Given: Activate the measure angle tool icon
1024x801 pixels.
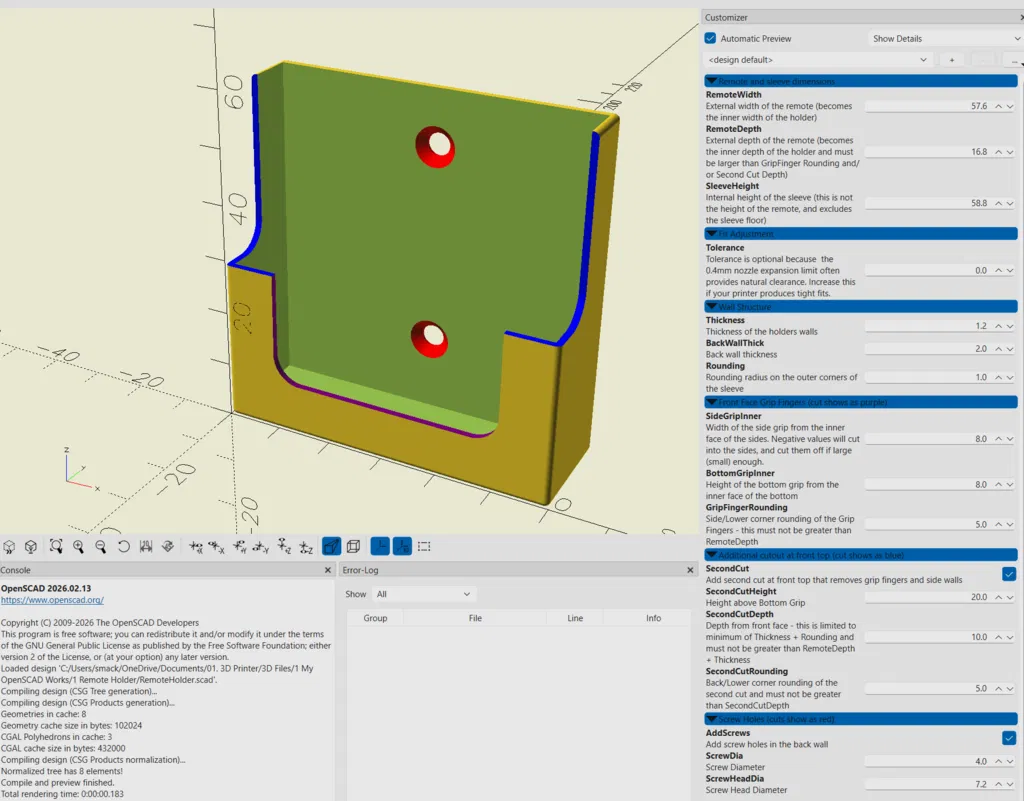Looking at the screenshot, I should (168, 546).
